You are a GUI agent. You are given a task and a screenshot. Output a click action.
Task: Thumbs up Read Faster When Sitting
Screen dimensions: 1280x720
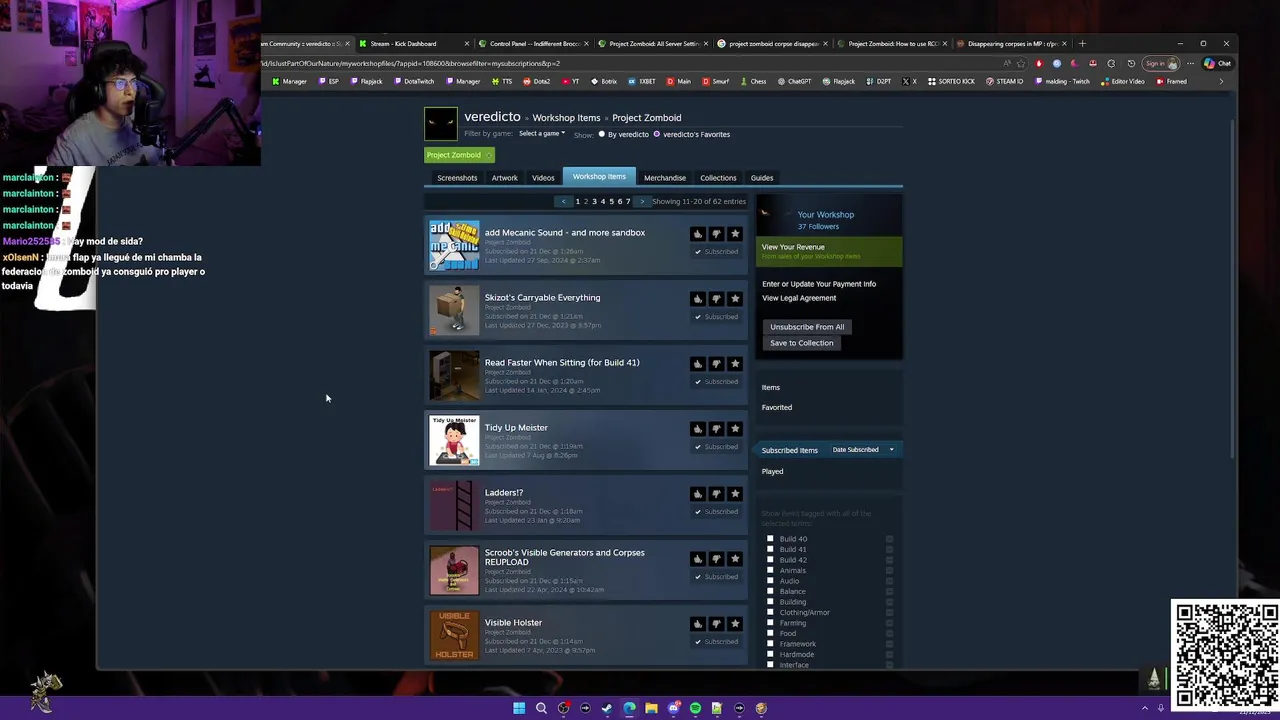(x=698, y=364)
